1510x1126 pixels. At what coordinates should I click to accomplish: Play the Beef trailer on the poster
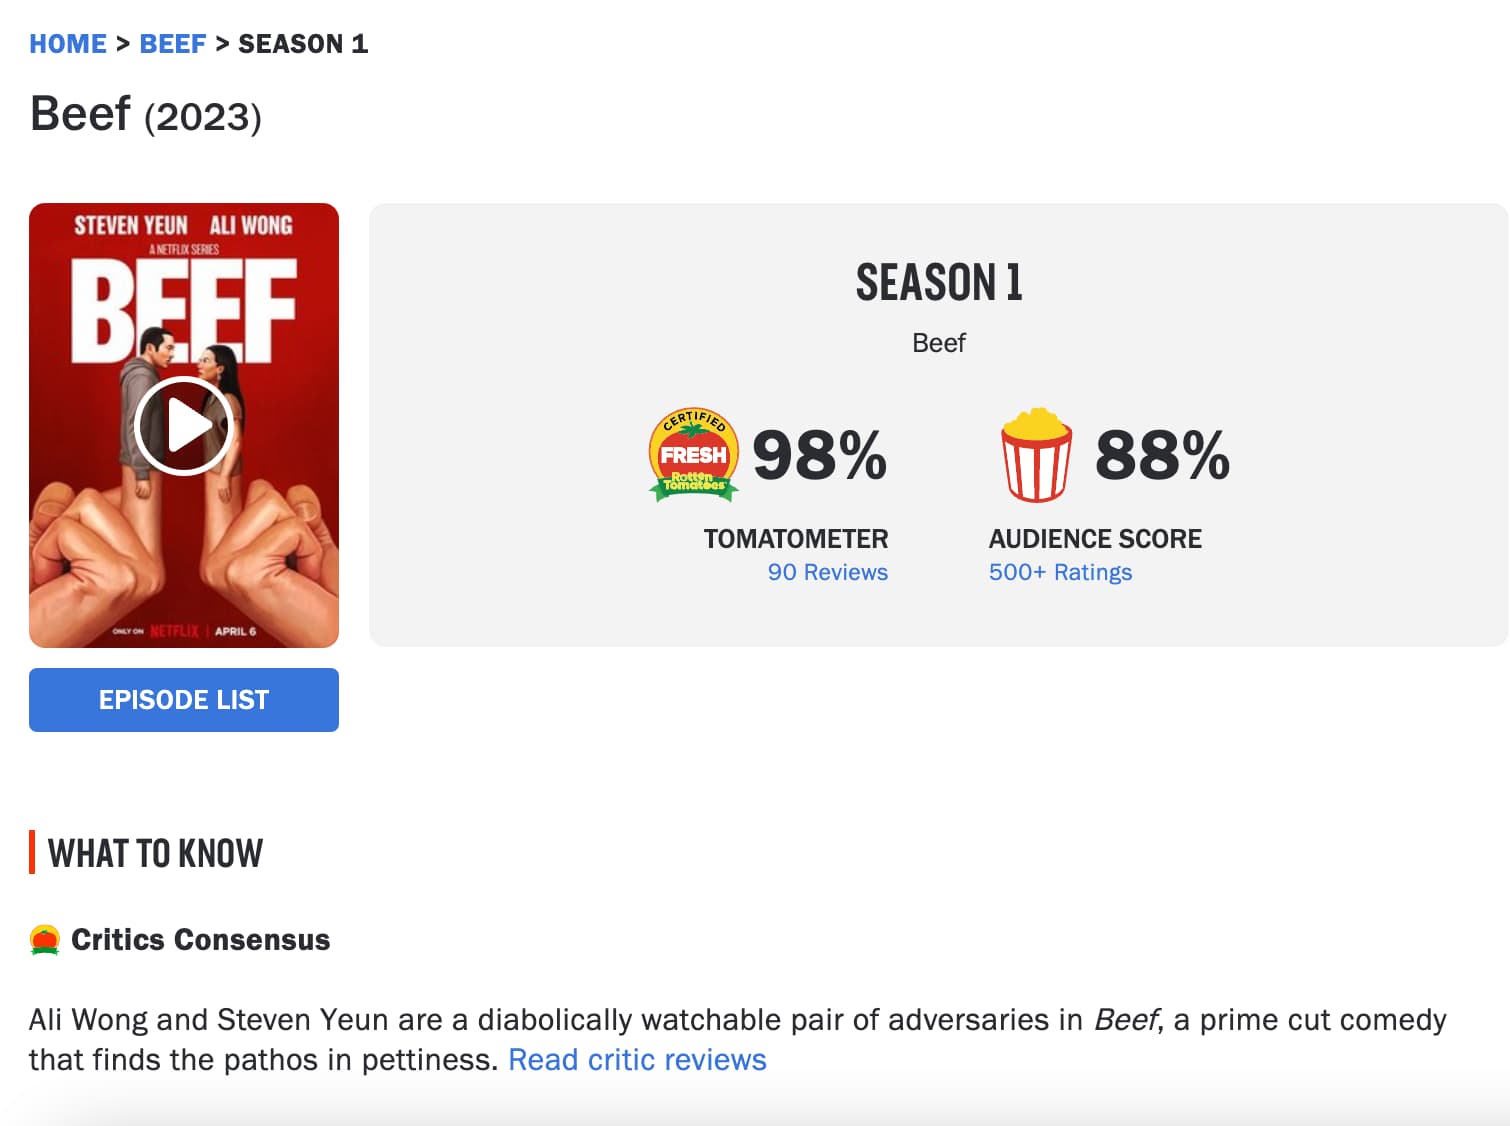184,426
